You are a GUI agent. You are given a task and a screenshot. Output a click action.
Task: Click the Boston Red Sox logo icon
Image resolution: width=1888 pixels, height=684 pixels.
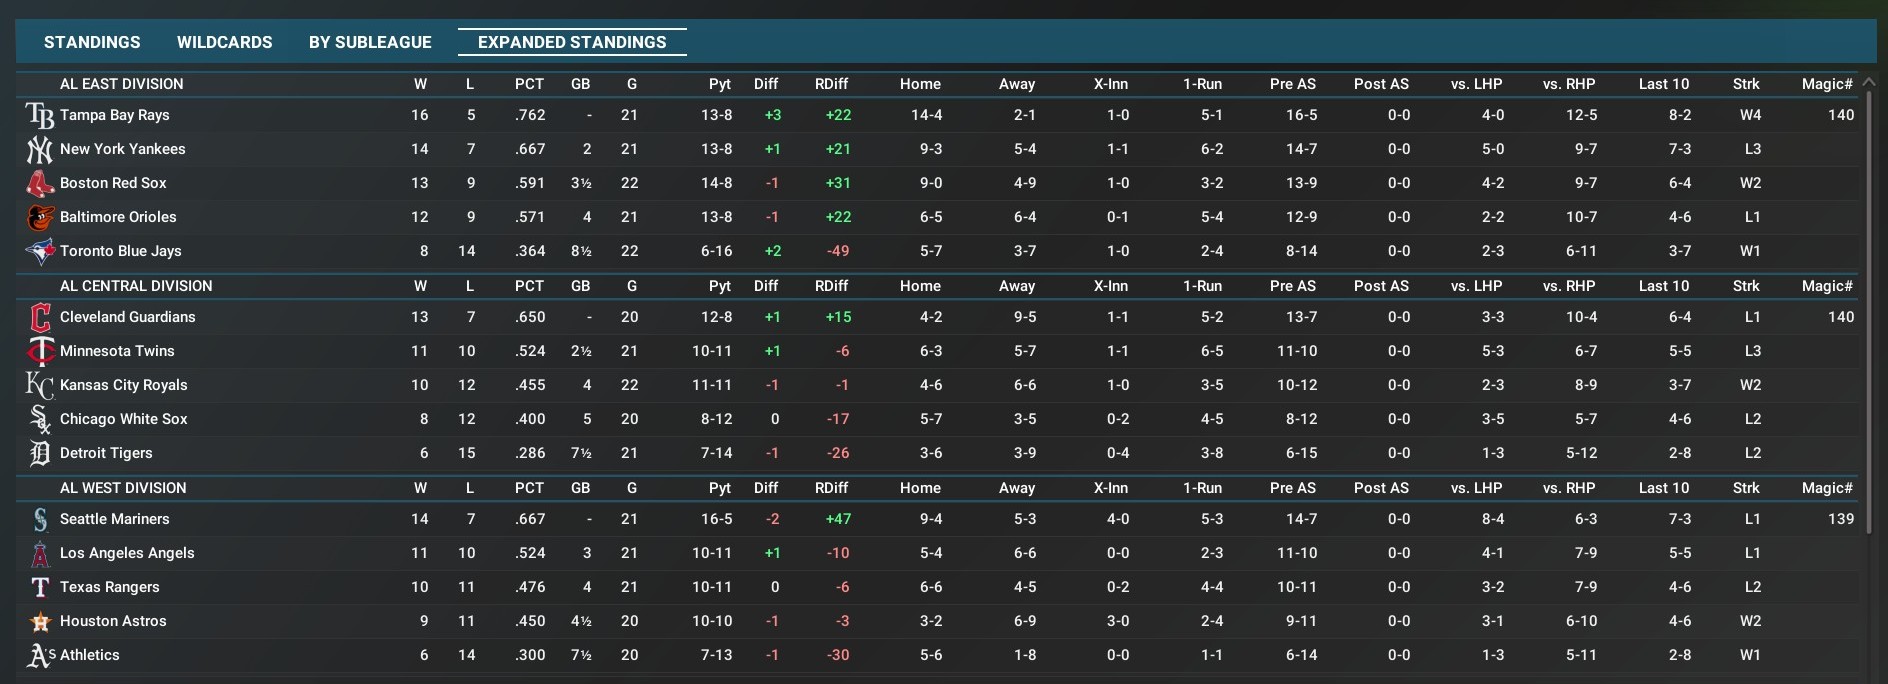click(40, 184)
